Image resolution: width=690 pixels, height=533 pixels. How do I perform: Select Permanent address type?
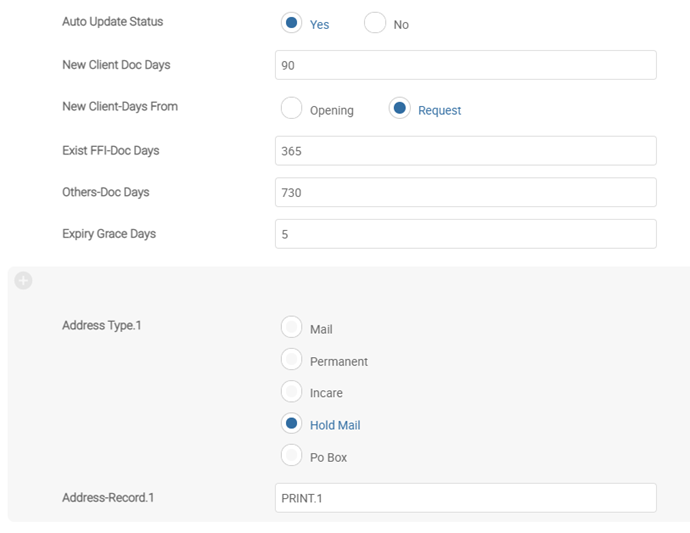click(292, 360)
